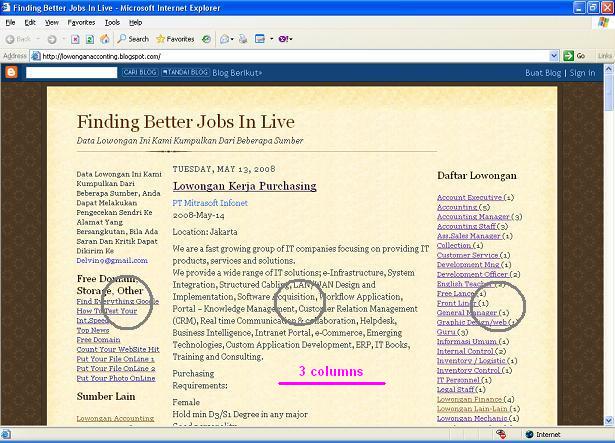Image resolution: width=615 pixels, height=443 pixels.
Task: Click the Free Domain sidebar link
Action: (98, 339)
